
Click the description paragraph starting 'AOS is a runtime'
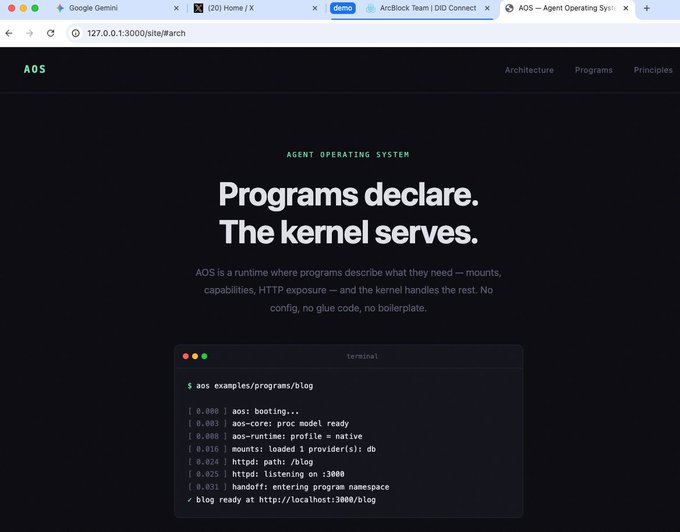[x=348, y=290]
